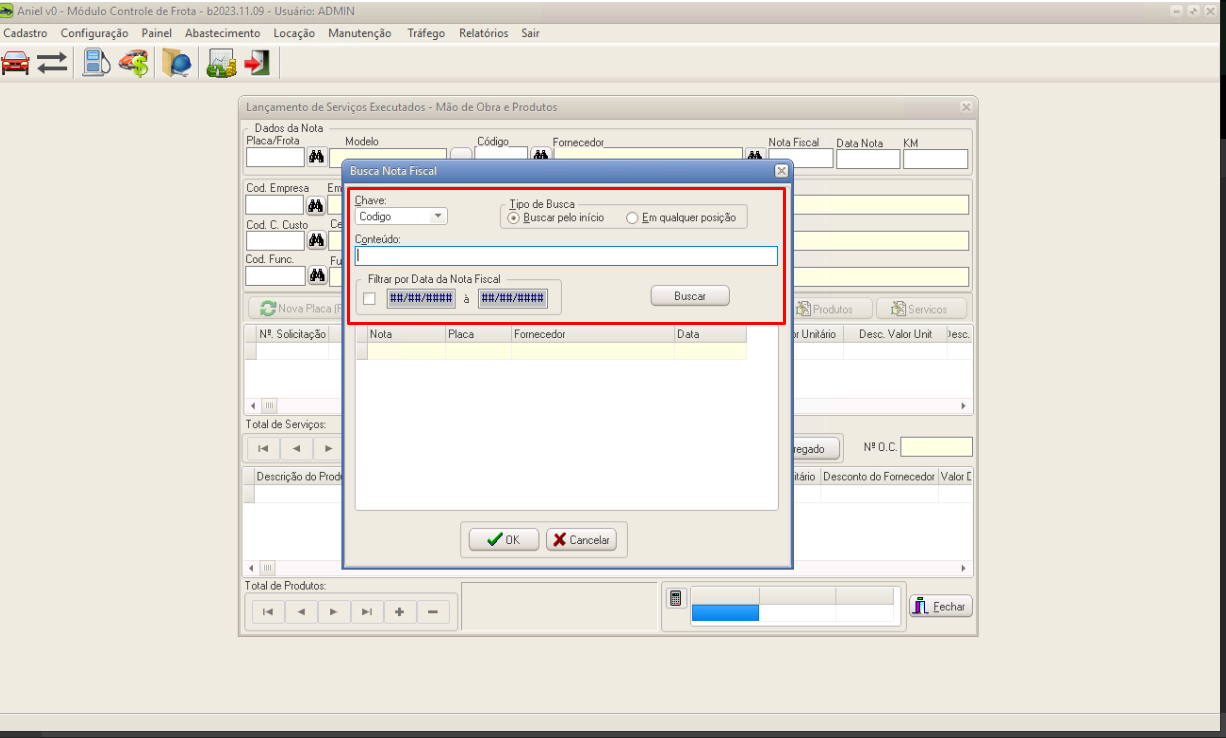This screenshot has width=1226, height=738.
Task: Click the Cancelar button
Action: (x=581, y=540)
